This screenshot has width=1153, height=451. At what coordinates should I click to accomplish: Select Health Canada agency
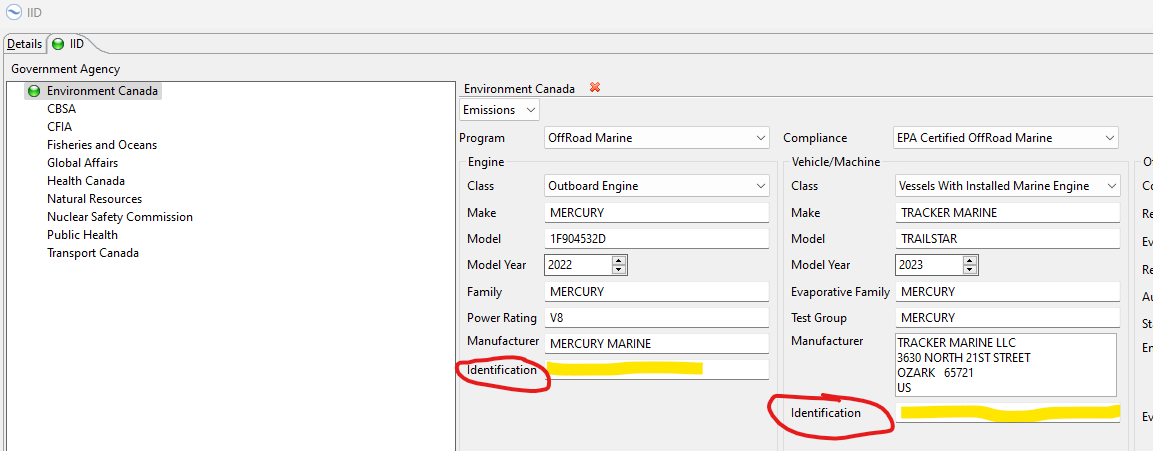pos(85,180)
